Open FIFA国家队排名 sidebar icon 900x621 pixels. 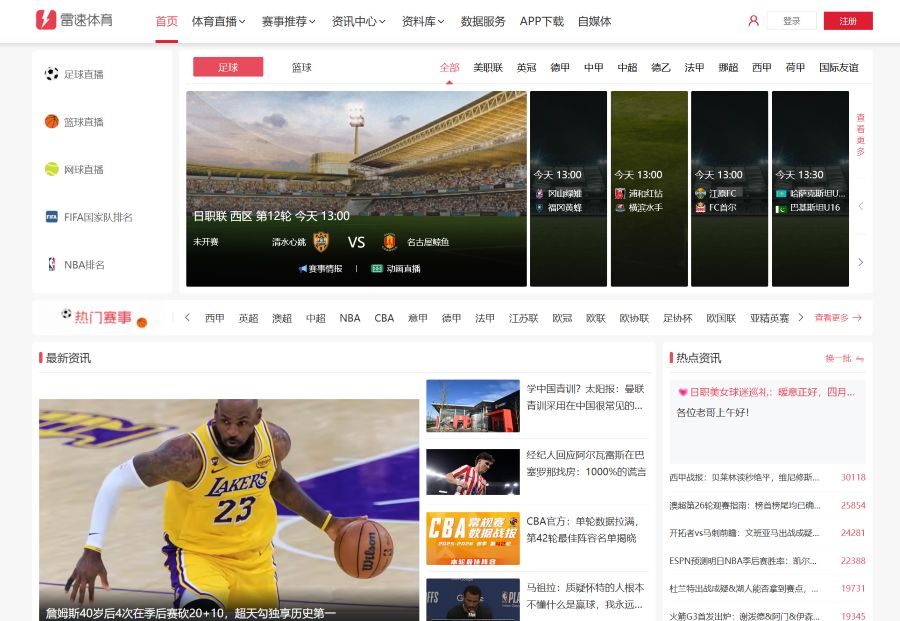point(52,217)
